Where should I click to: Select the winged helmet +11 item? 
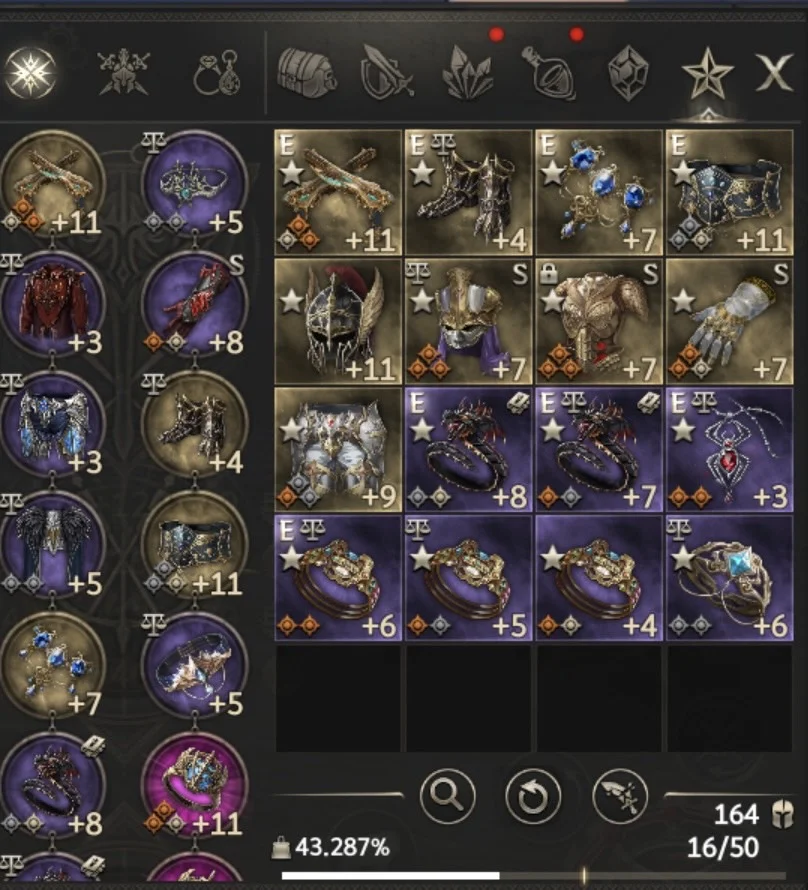coord(338,321)
